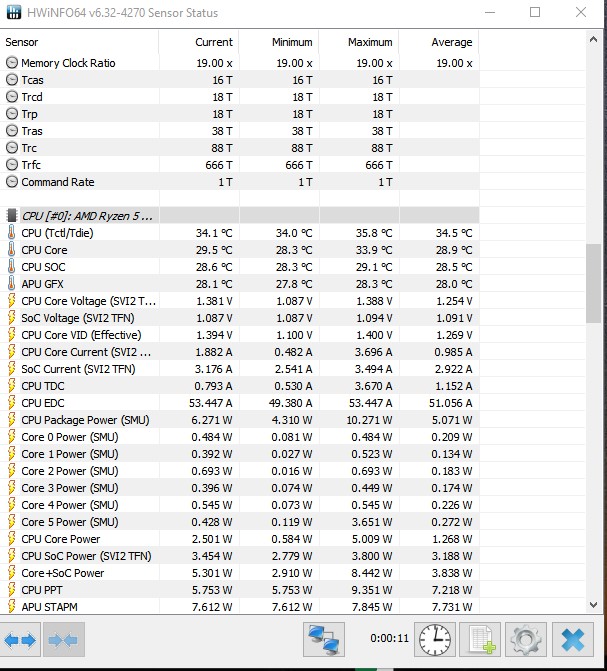Maximize the HWiNFO64 window
The width and height of the screenshot is (607, 671).
point(535,12)
